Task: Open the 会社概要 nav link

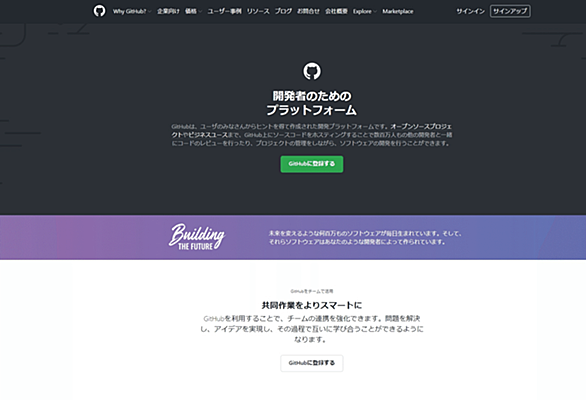Action: pyautogui.click(x=336, y=11)
